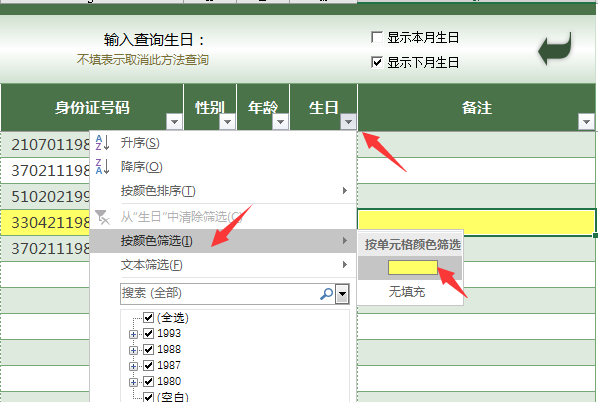Click the descending sort Z-A icon
Image resolution: width=598 pixels, height=402 pixels.
103,167
